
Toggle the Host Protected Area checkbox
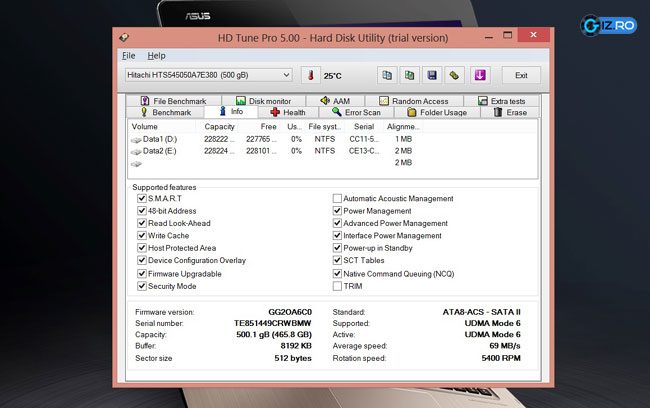[142, 248]
